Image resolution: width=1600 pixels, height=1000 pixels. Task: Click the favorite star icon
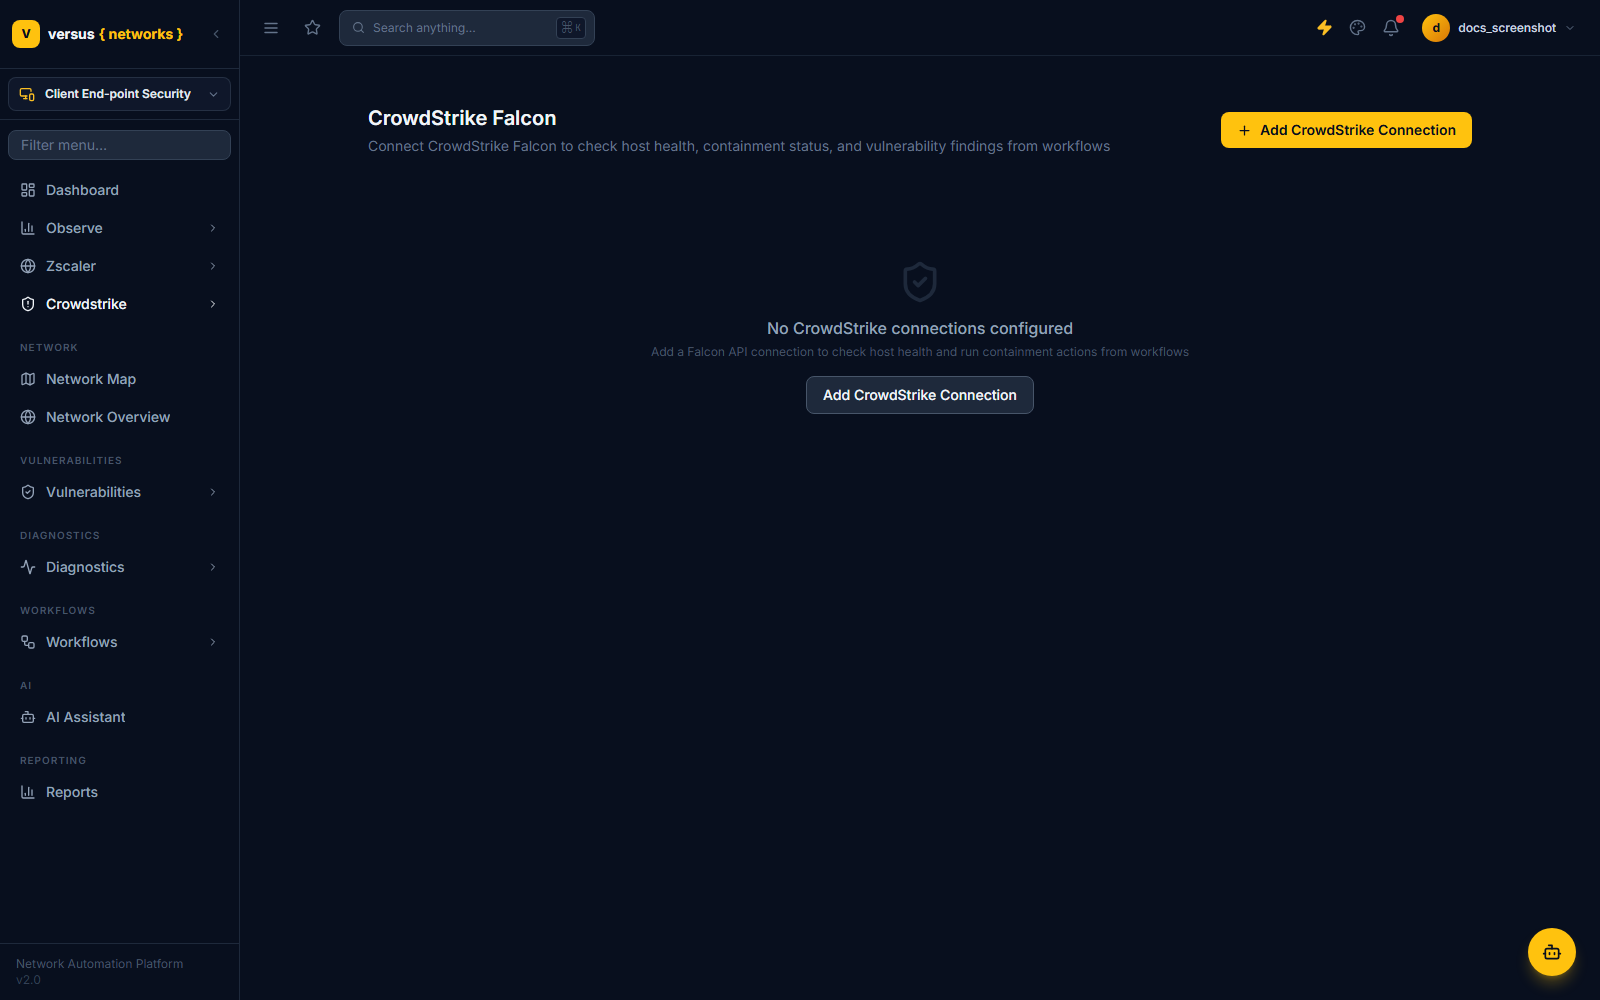point(313,28)
